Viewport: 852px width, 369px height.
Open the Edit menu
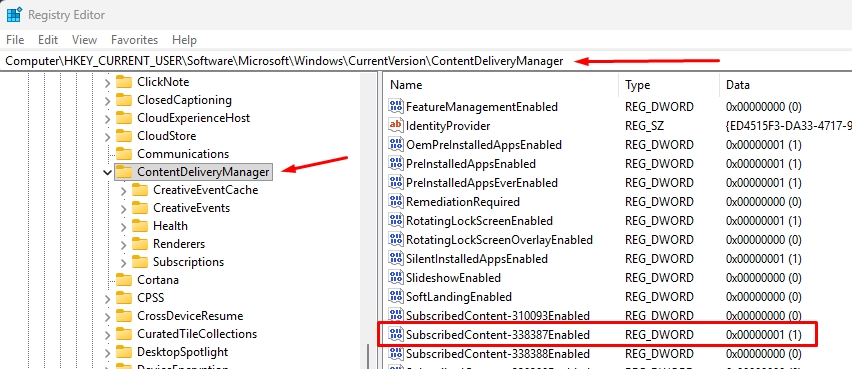tap(48, 40)
